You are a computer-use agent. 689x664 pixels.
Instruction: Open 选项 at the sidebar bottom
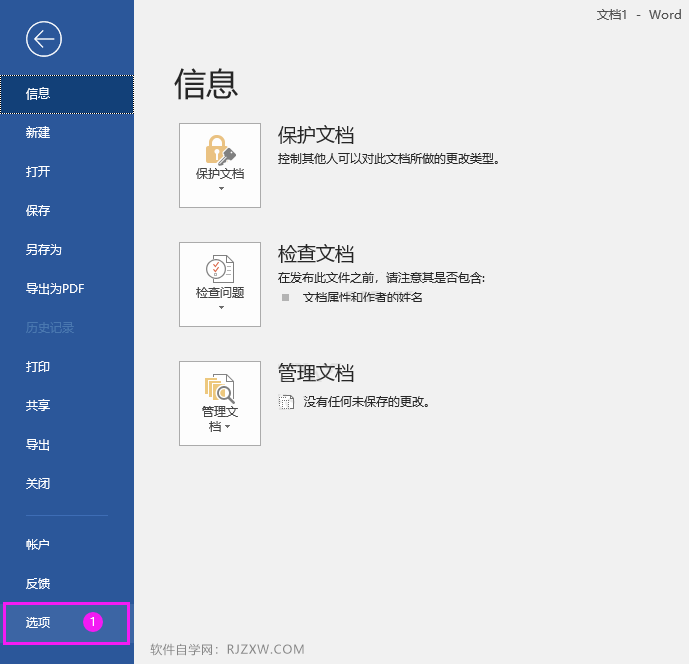[66, 623]
